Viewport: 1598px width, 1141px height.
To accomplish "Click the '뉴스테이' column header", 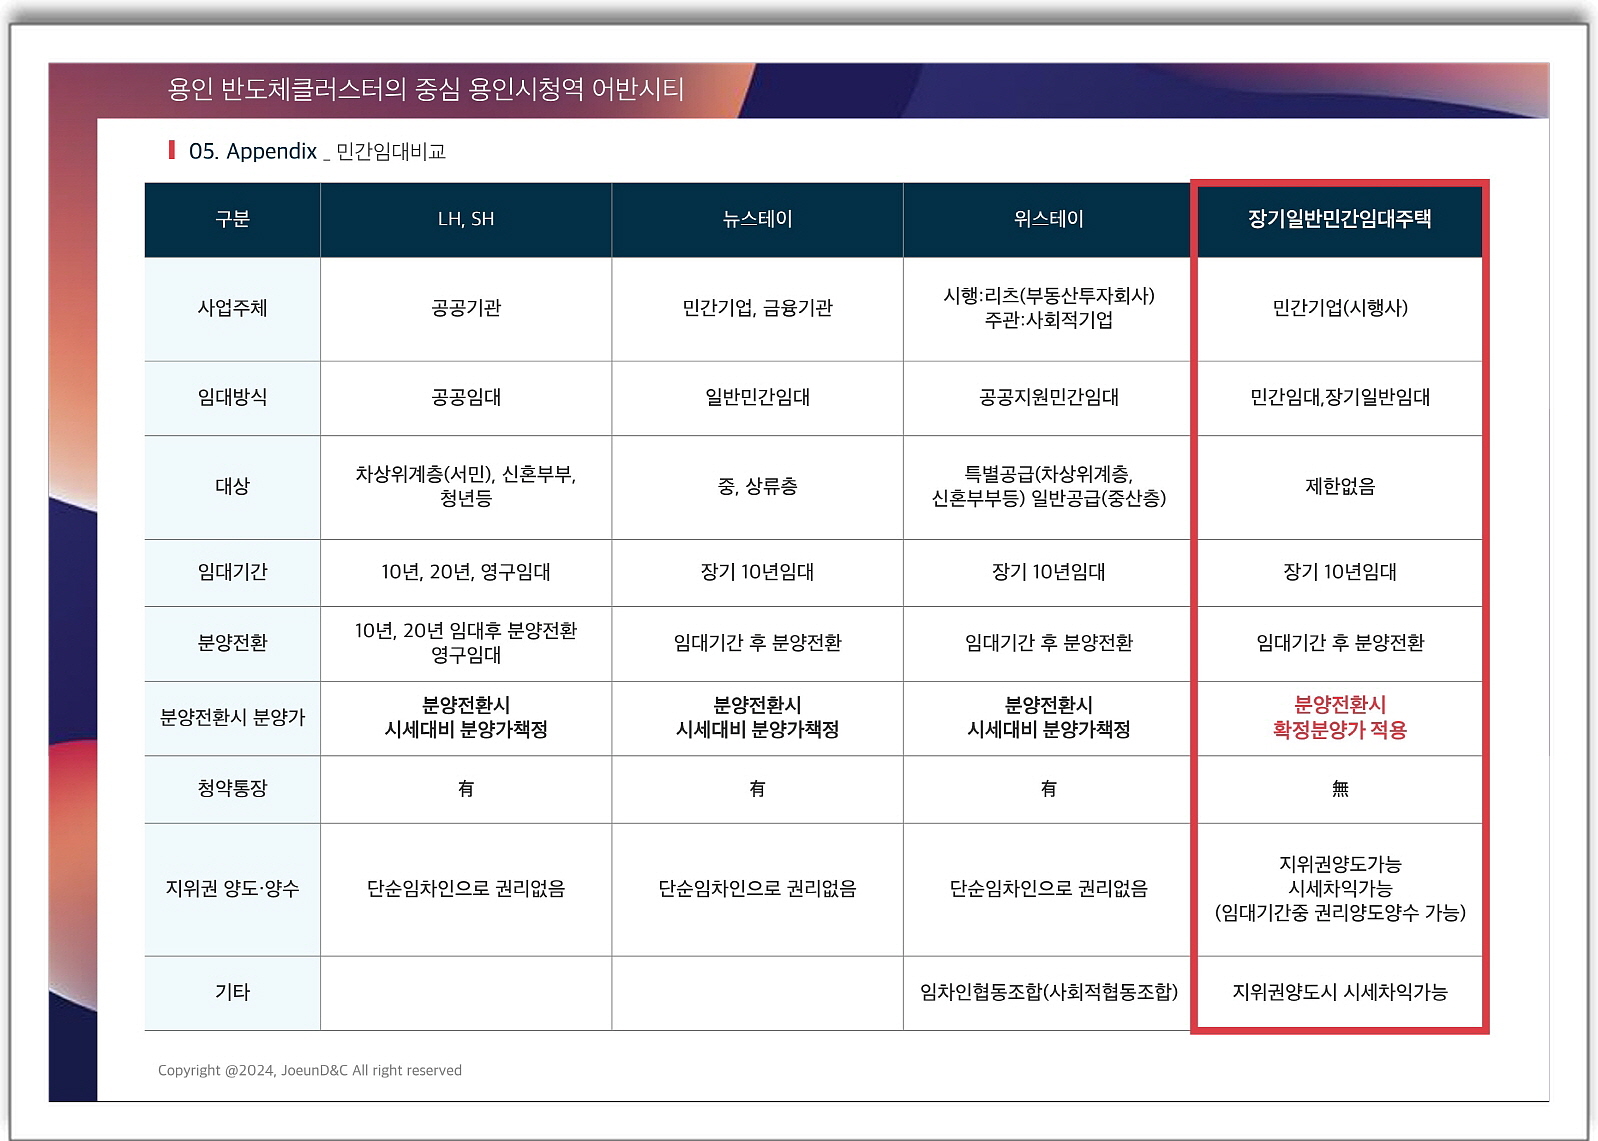I will 757,220.
